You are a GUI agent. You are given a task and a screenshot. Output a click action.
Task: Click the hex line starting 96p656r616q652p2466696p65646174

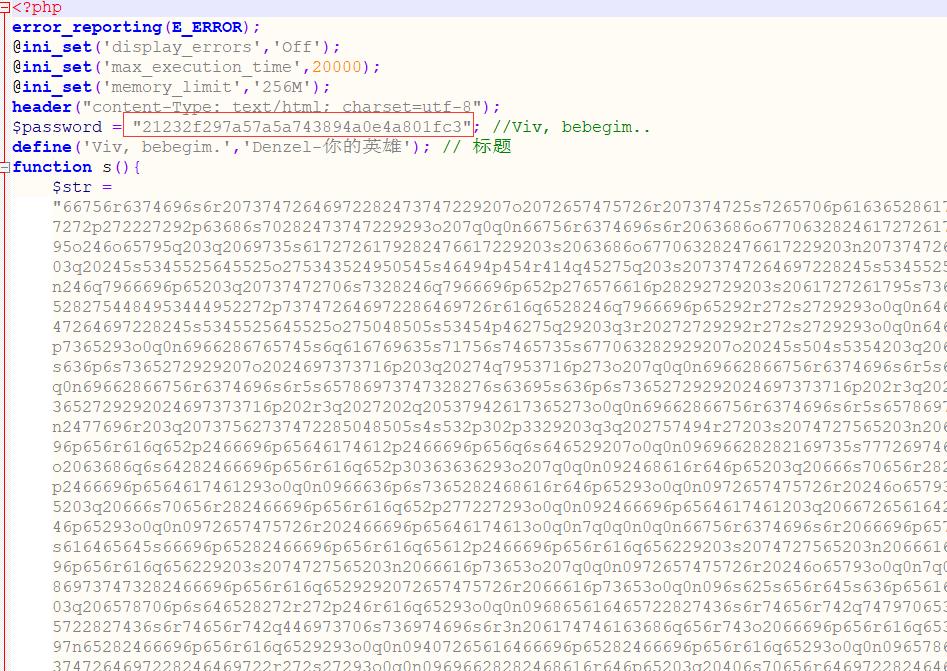coord(499,446)
